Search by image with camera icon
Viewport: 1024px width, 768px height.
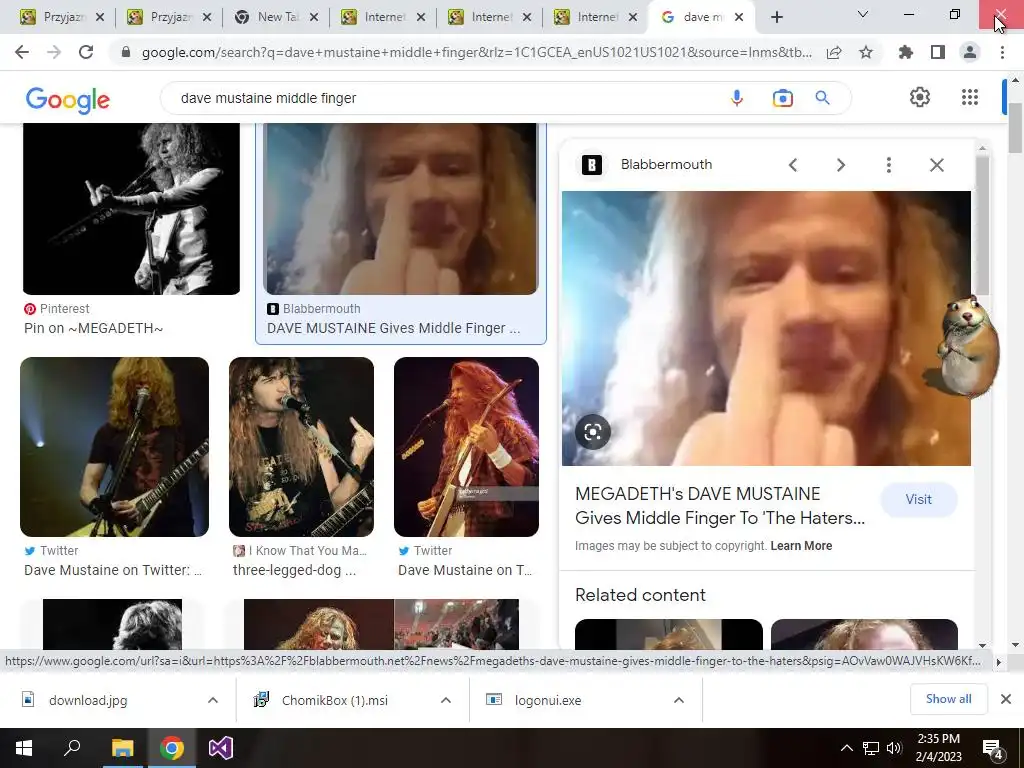click(782, 98)
